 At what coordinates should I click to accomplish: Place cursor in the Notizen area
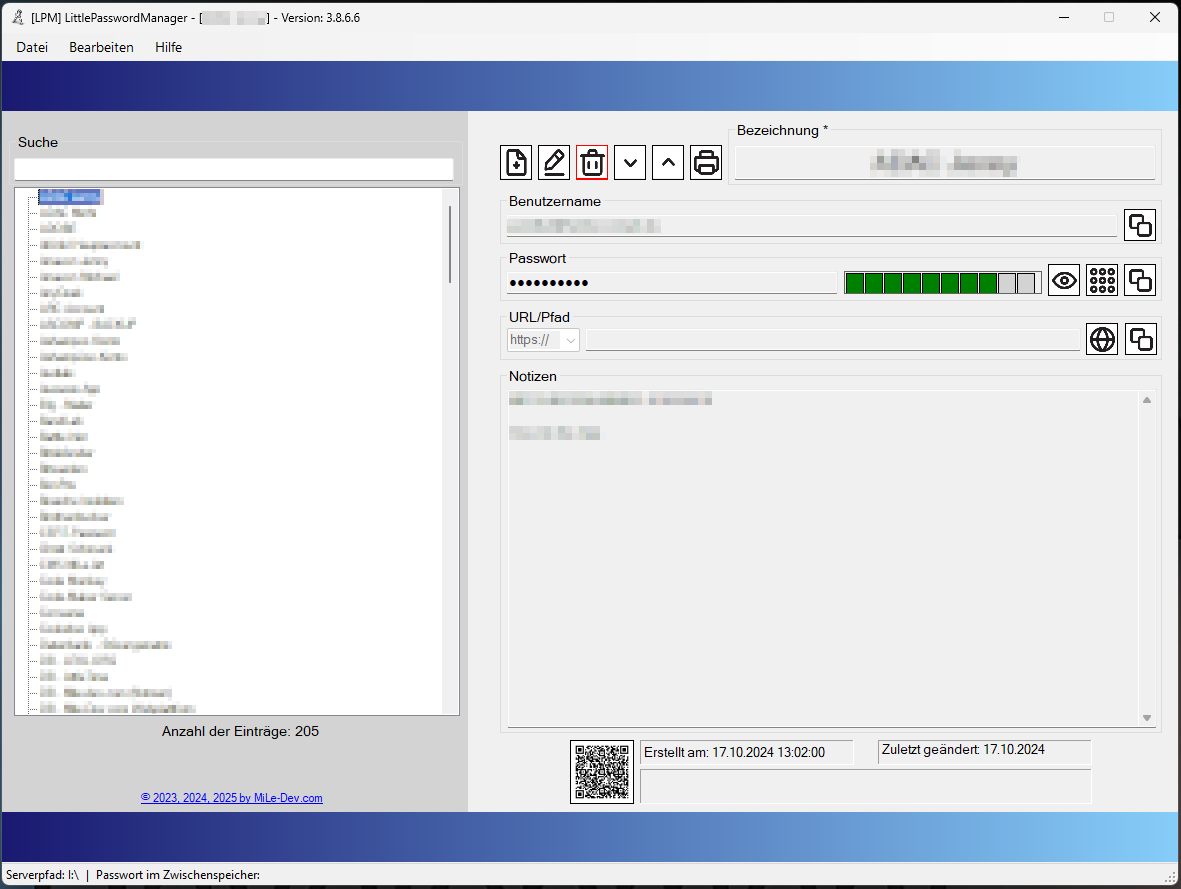822,558
